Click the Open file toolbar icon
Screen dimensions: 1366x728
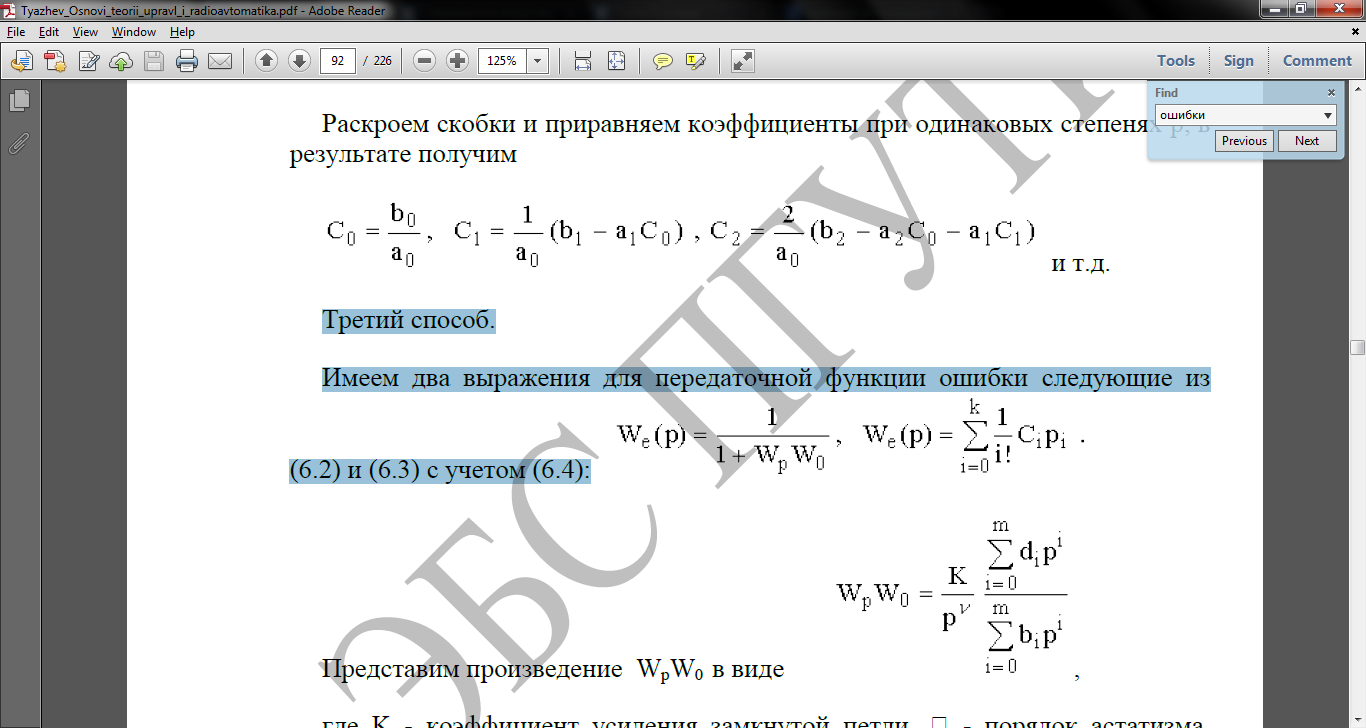click(x=21, y=61)
